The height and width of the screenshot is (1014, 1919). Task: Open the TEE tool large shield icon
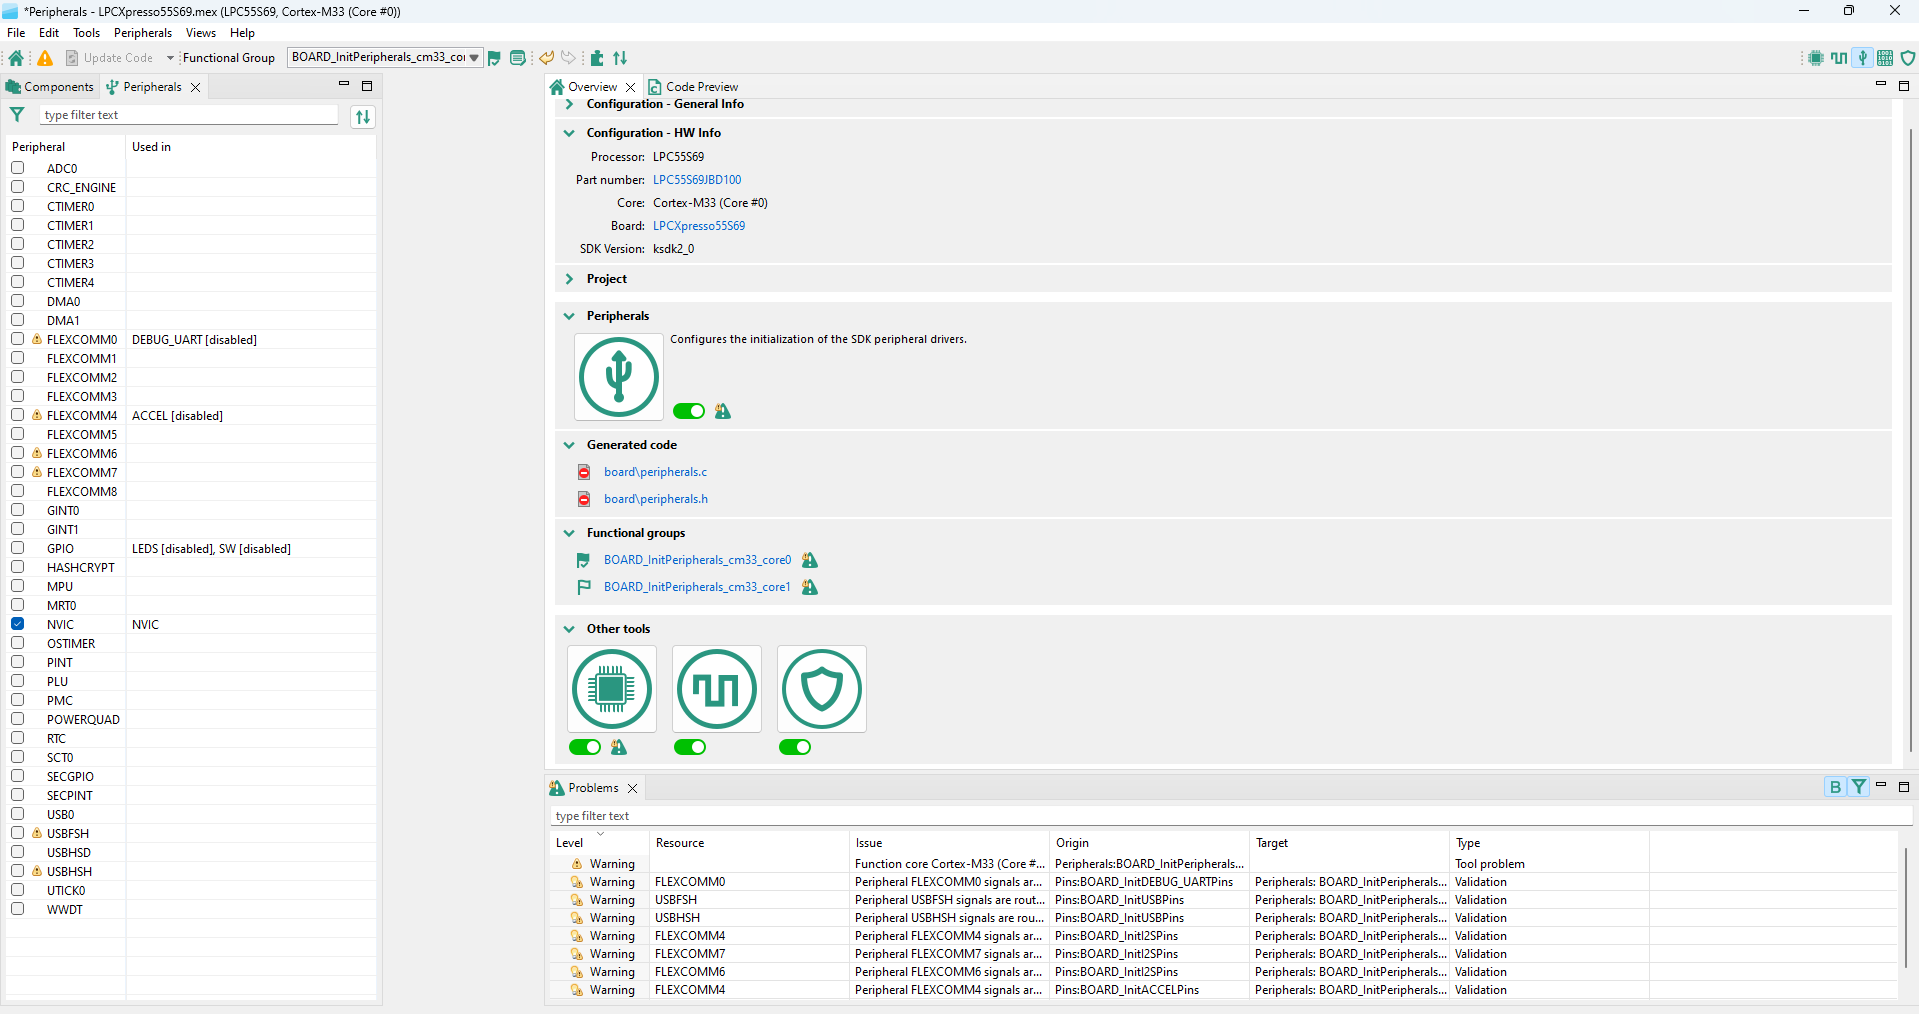822,689
